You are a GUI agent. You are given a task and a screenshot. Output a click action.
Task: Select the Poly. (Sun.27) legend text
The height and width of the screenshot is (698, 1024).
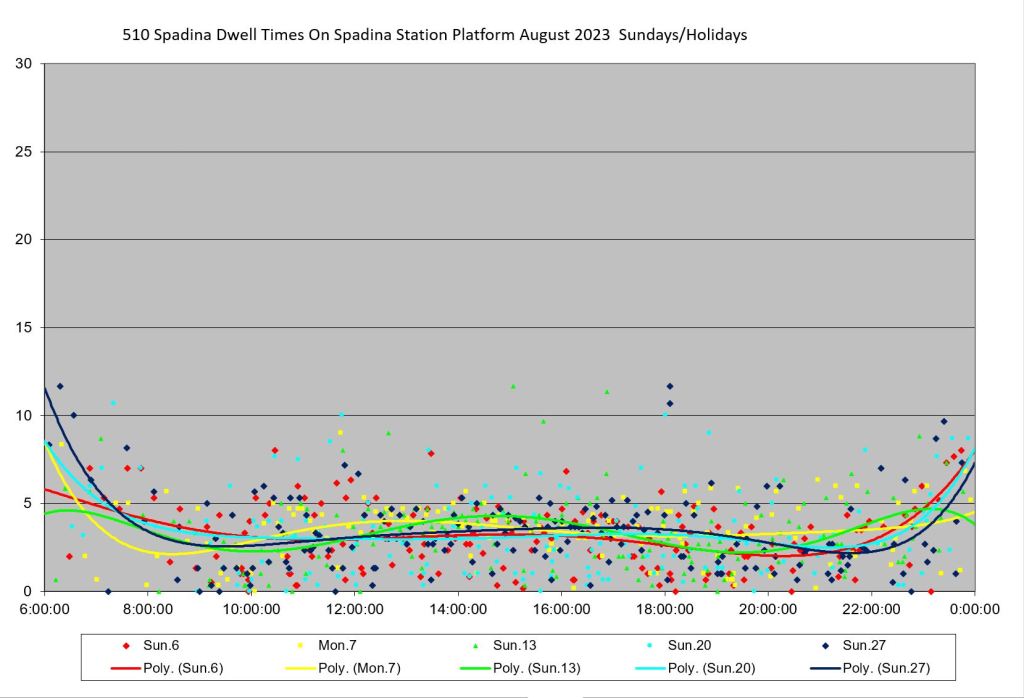point(887,668)
